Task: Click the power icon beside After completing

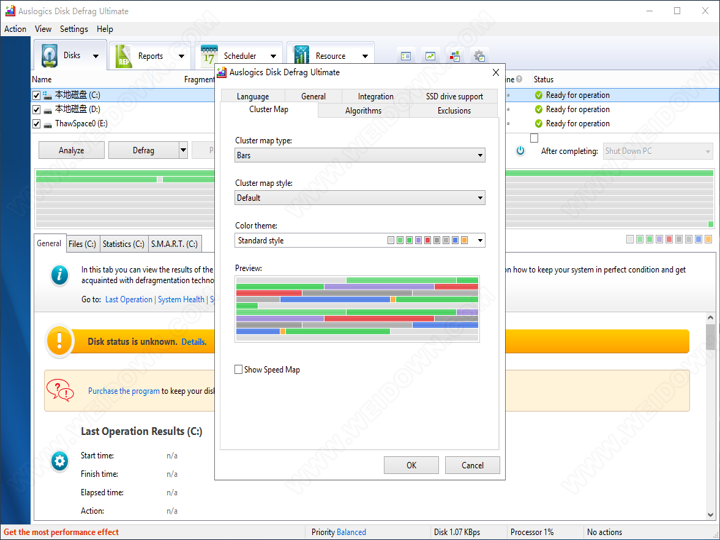Action: point(520,151)
